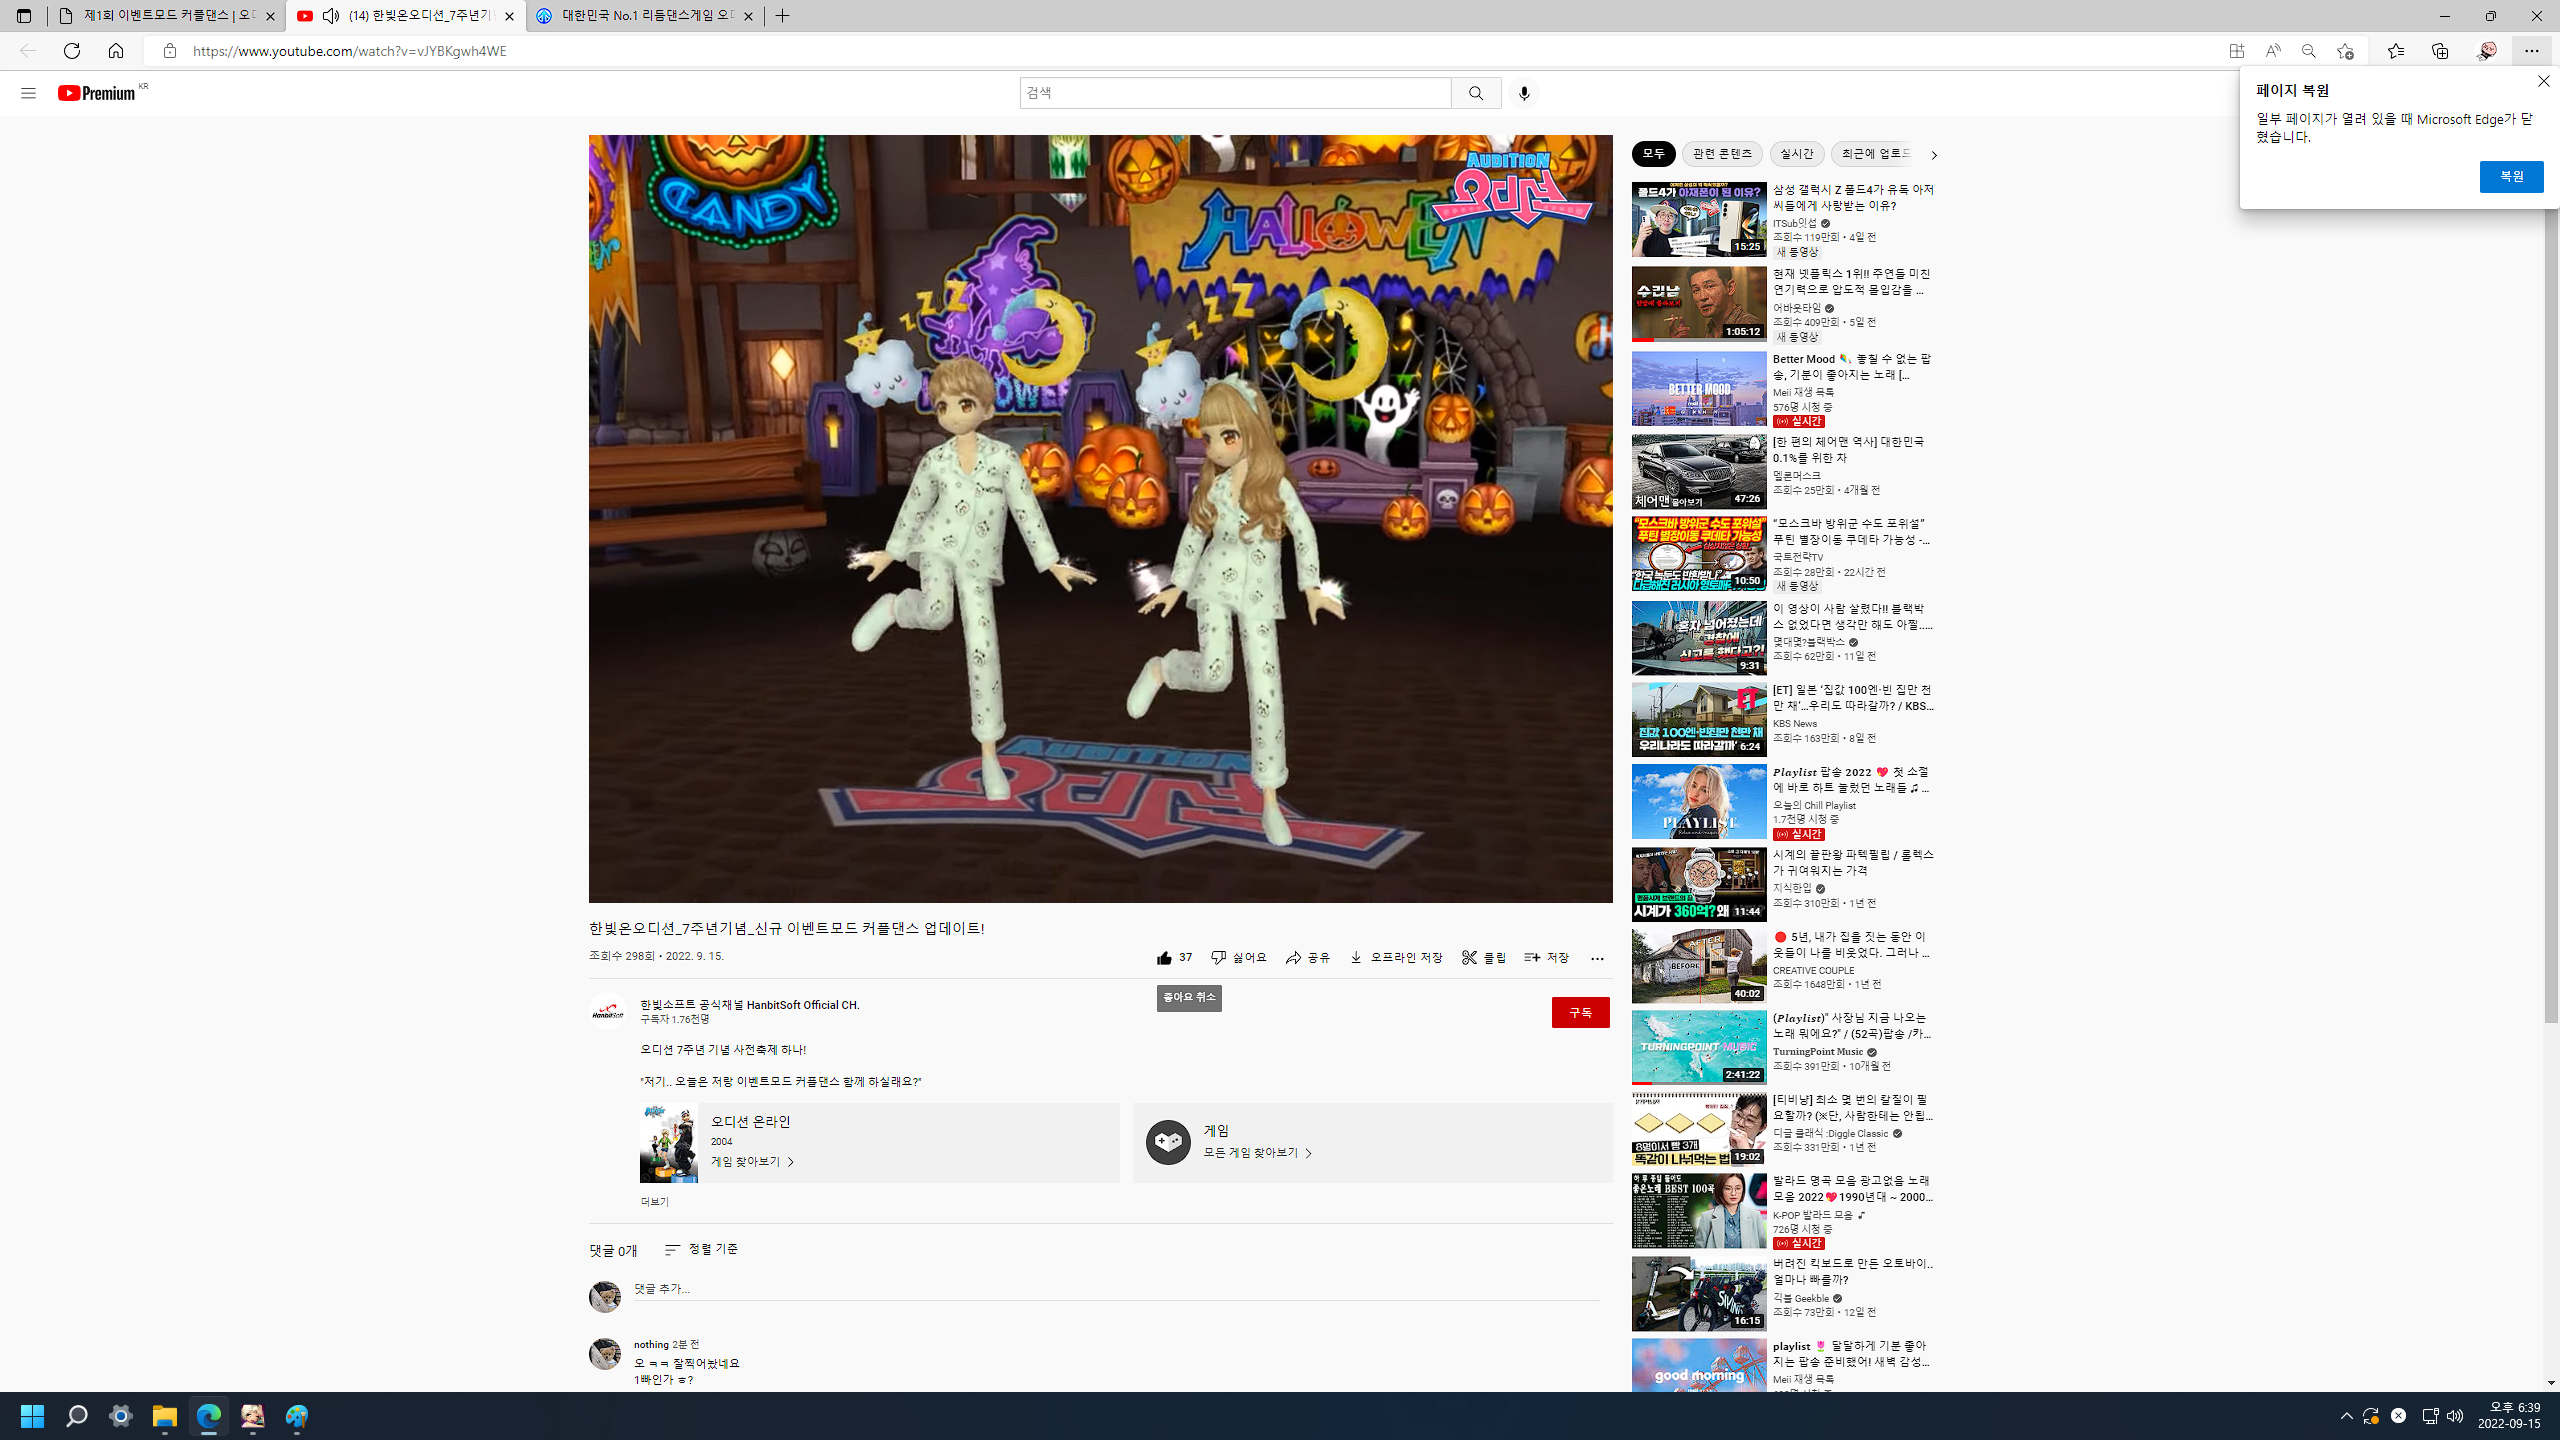Click in the YouTube search box
The height and width of the screenshot is (1440, 2560).
pos(1235,93)
